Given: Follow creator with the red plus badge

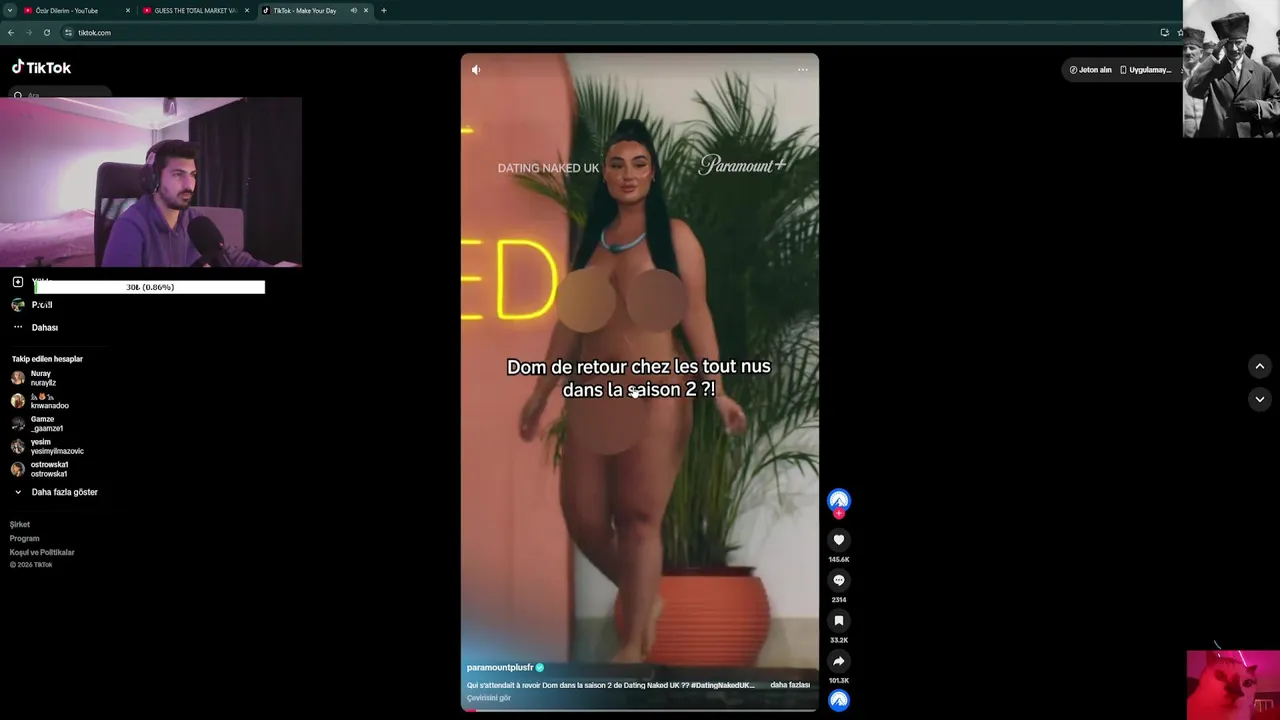Looking at the screenshot, I should click(x=839, y=514).
